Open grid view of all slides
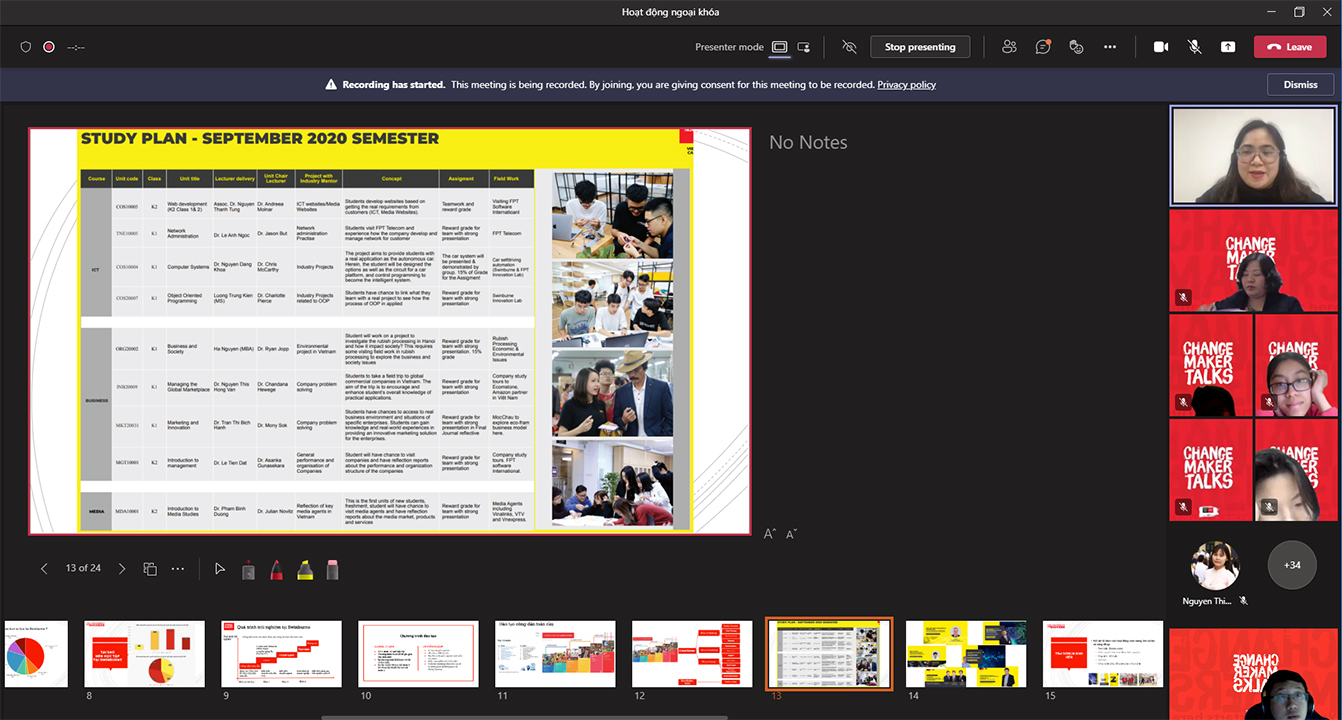Screen dimensions: 1342x720 click(150, 569)
